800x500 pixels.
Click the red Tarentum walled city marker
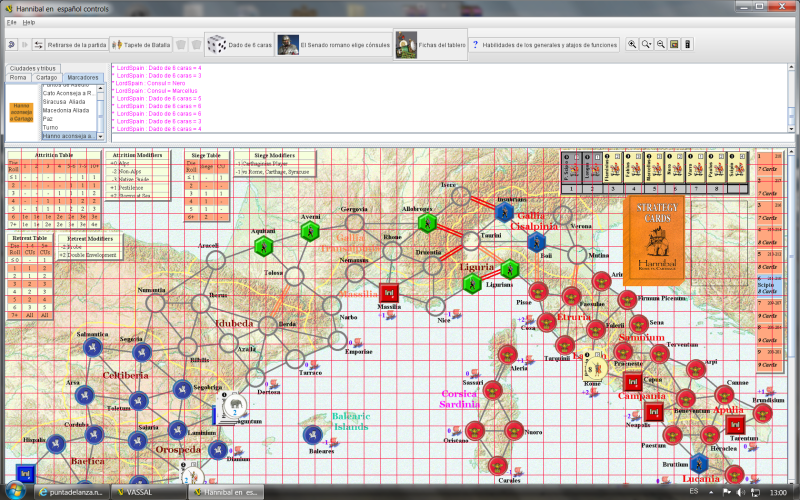pyautogui.click(x=735, y=424)
